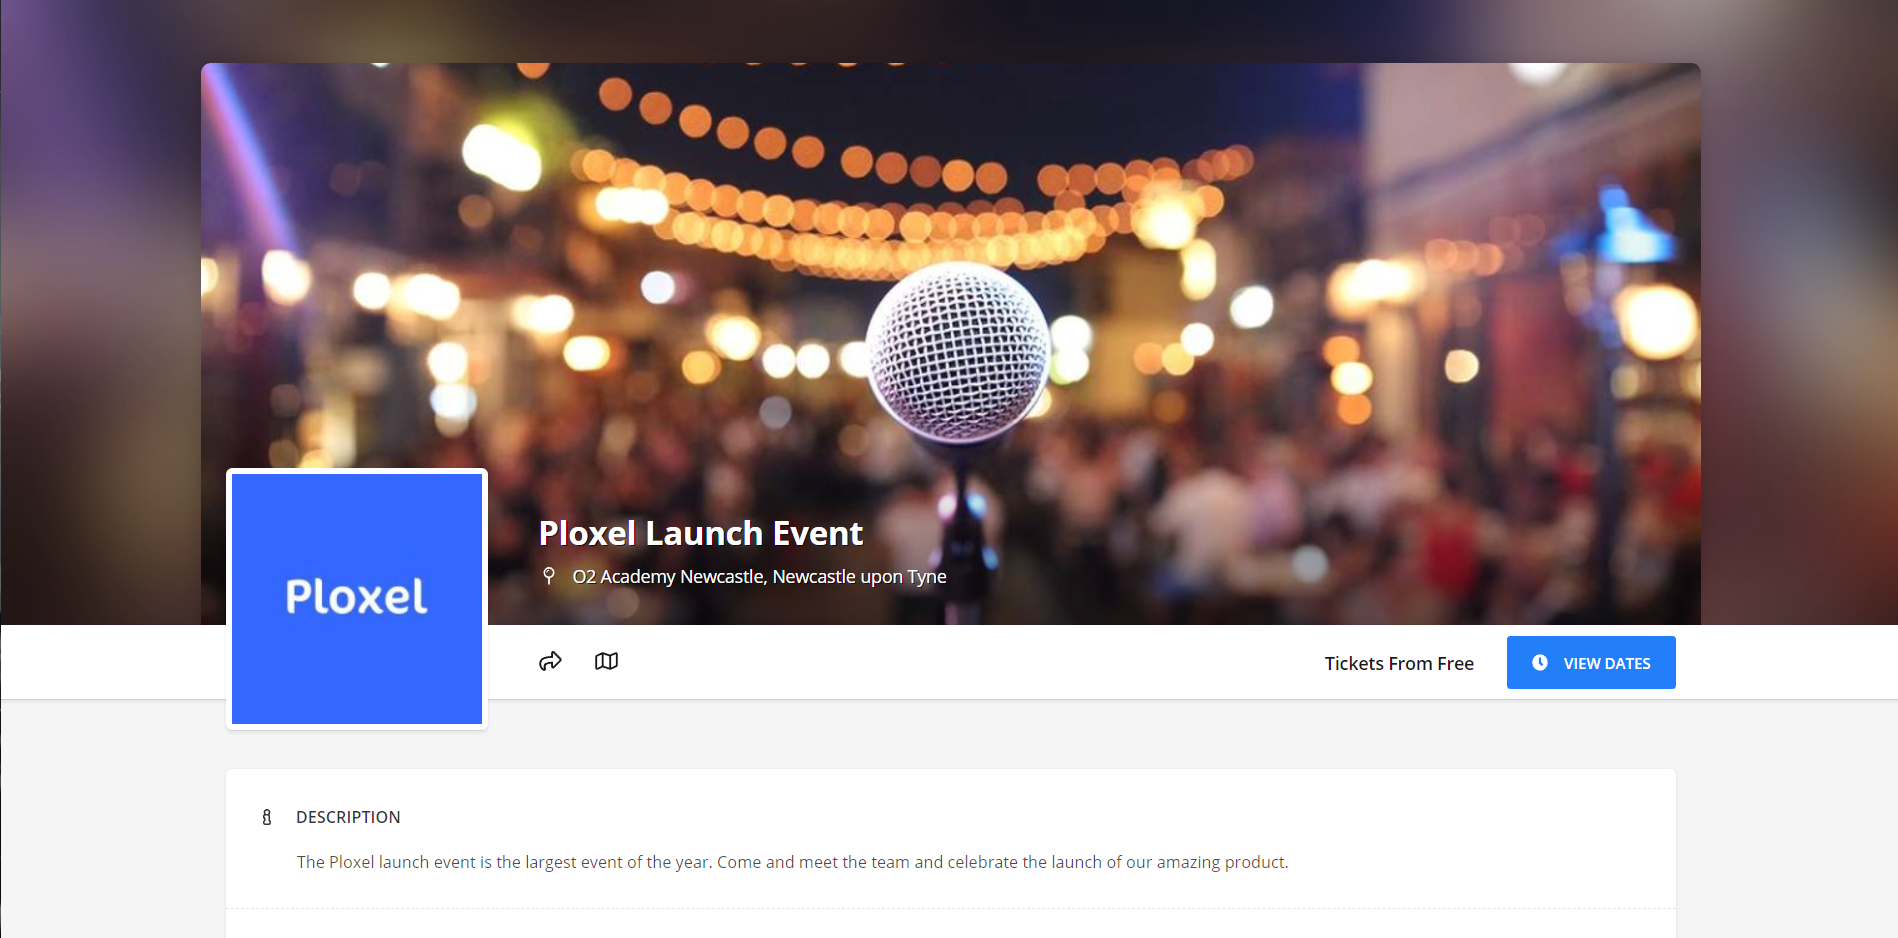Image resolution: width=1898 pixels, height=938 pixels.
Task: Click the location pin beside O2 Academy
Action: pyautogui.click(x=548, y=576)
